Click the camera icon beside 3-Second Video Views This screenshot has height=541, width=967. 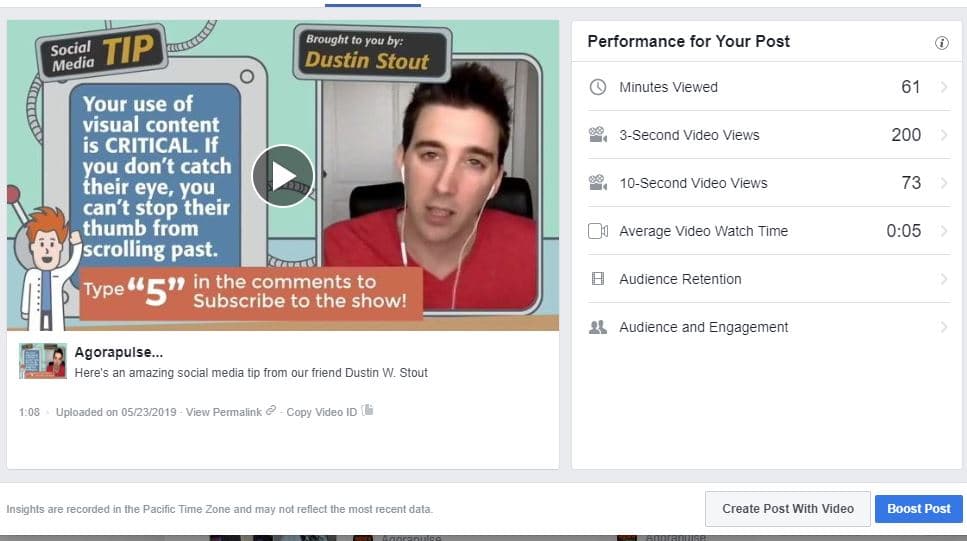coord(598,134)
